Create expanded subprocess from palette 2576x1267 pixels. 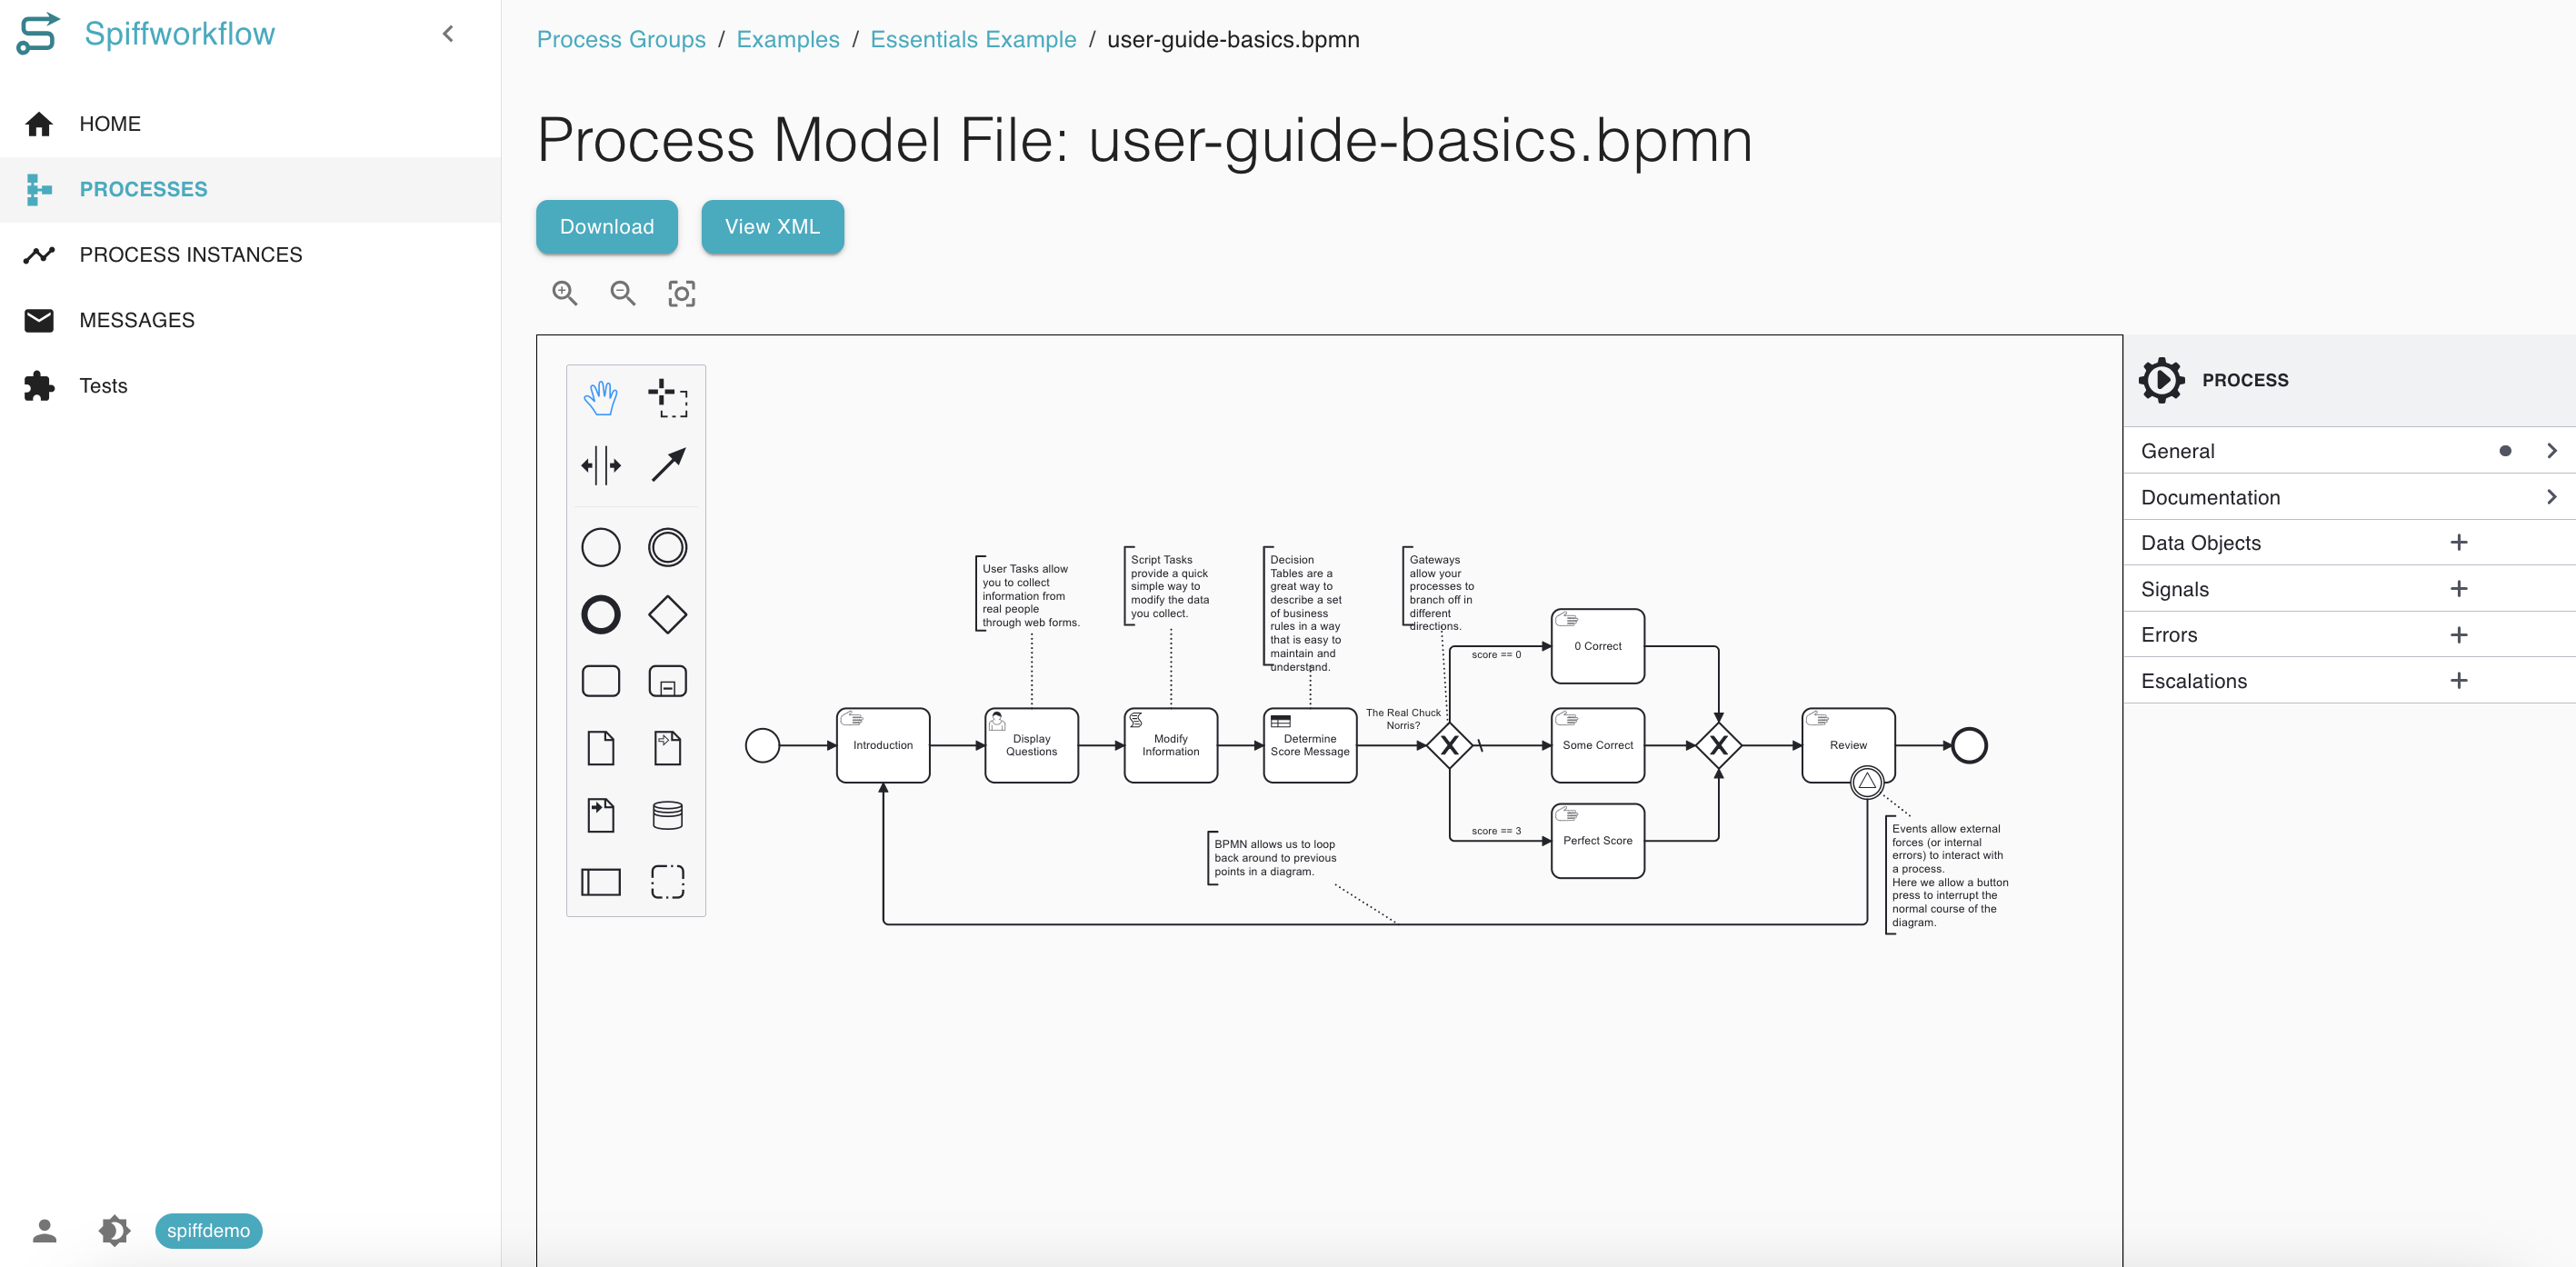pos(667,681)
